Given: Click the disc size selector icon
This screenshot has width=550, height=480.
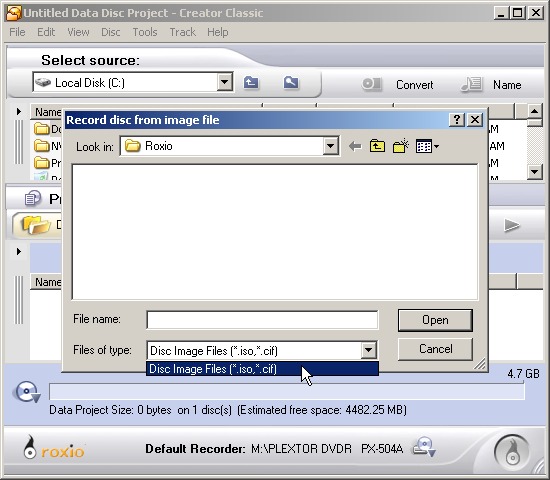Looking at the screenshot, I should pos(27,392).
